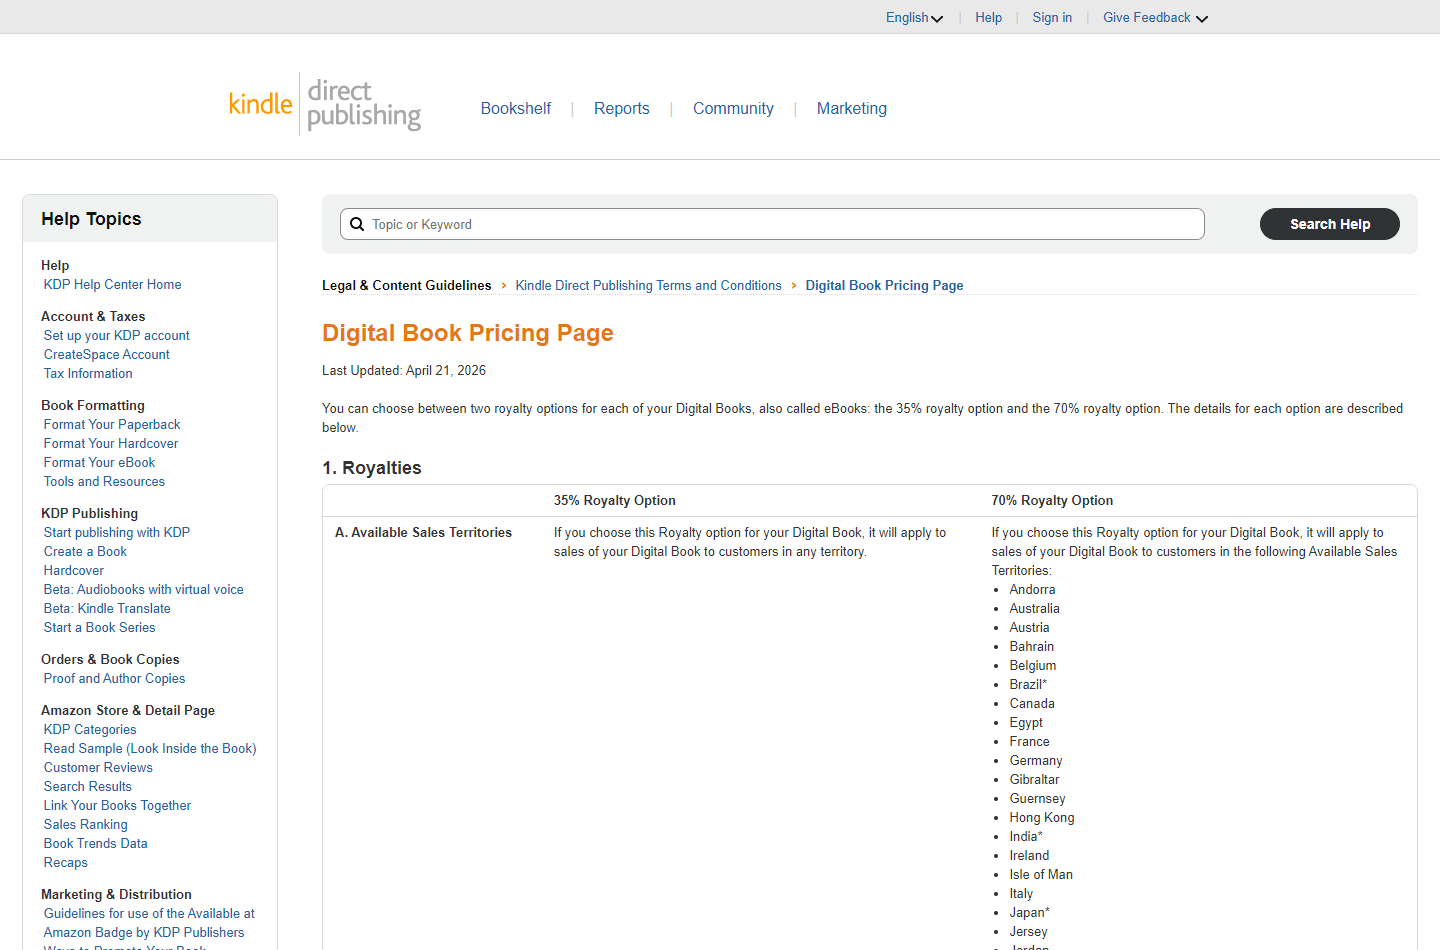Click Sign in at the top

point(1052,18)
